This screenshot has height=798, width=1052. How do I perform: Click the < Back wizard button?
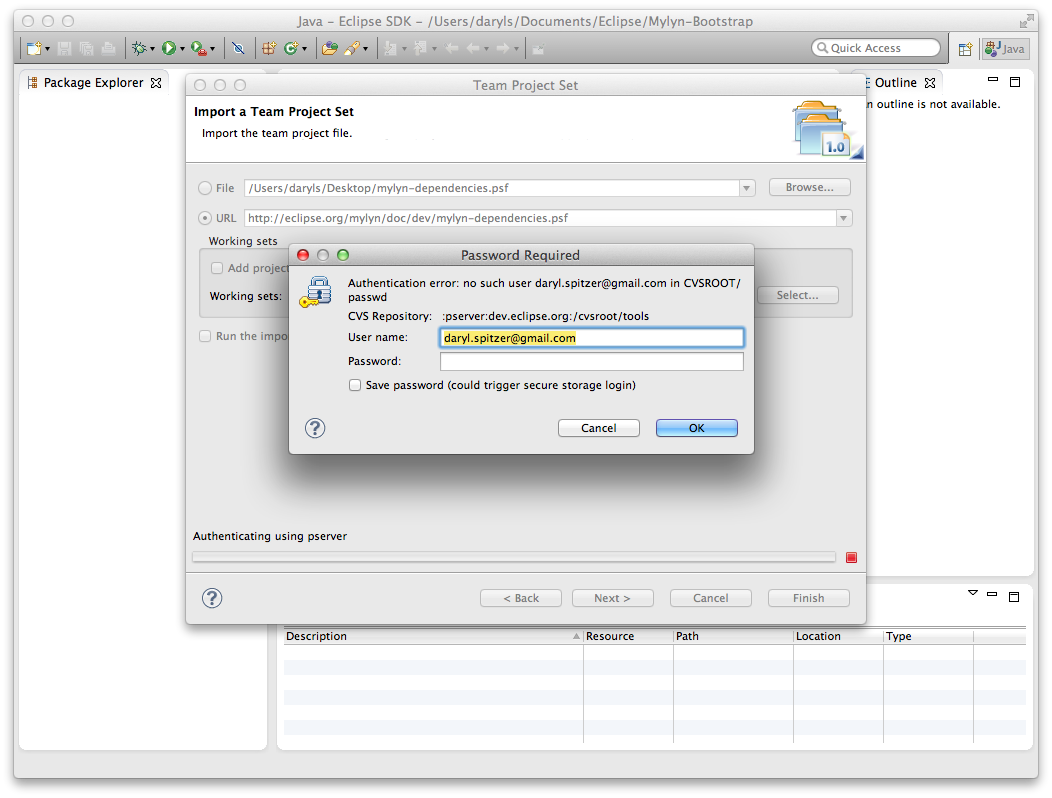[521, 598]
